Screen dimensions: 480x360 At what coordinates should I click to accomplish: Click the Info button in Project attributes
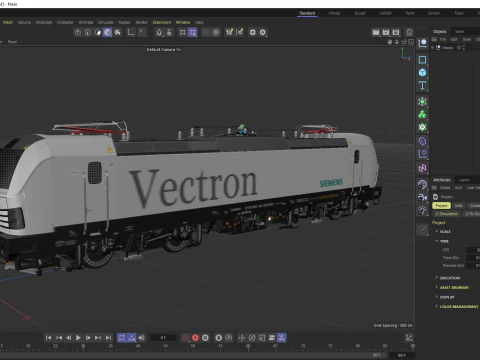(459, 206)
